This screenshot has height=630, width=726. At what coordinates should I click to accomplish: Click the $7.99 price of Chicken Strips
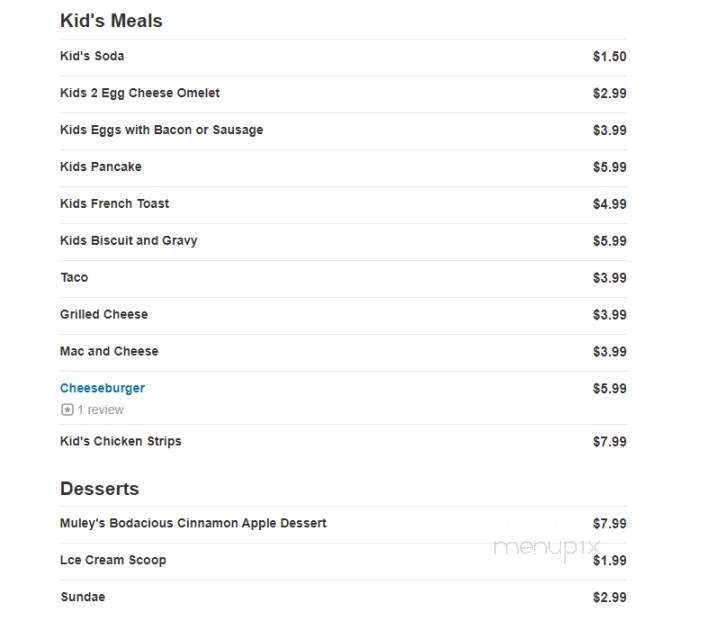pyautogui.click(x=609, y=442)
